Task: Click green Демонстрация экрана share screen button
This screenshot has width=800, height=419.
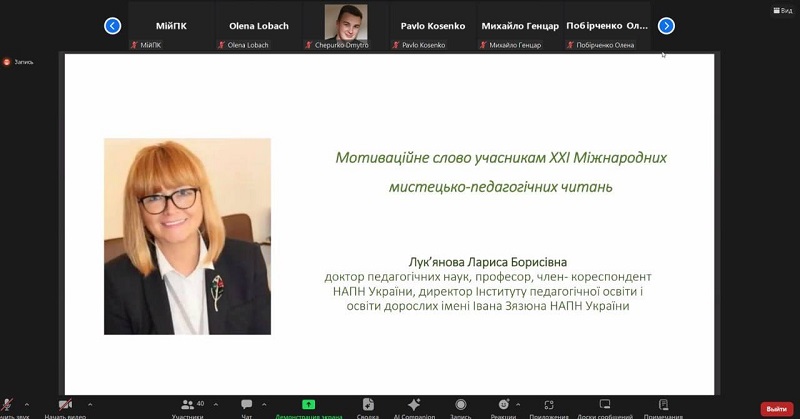Action: pyautogui.click(x=309, y=407)
